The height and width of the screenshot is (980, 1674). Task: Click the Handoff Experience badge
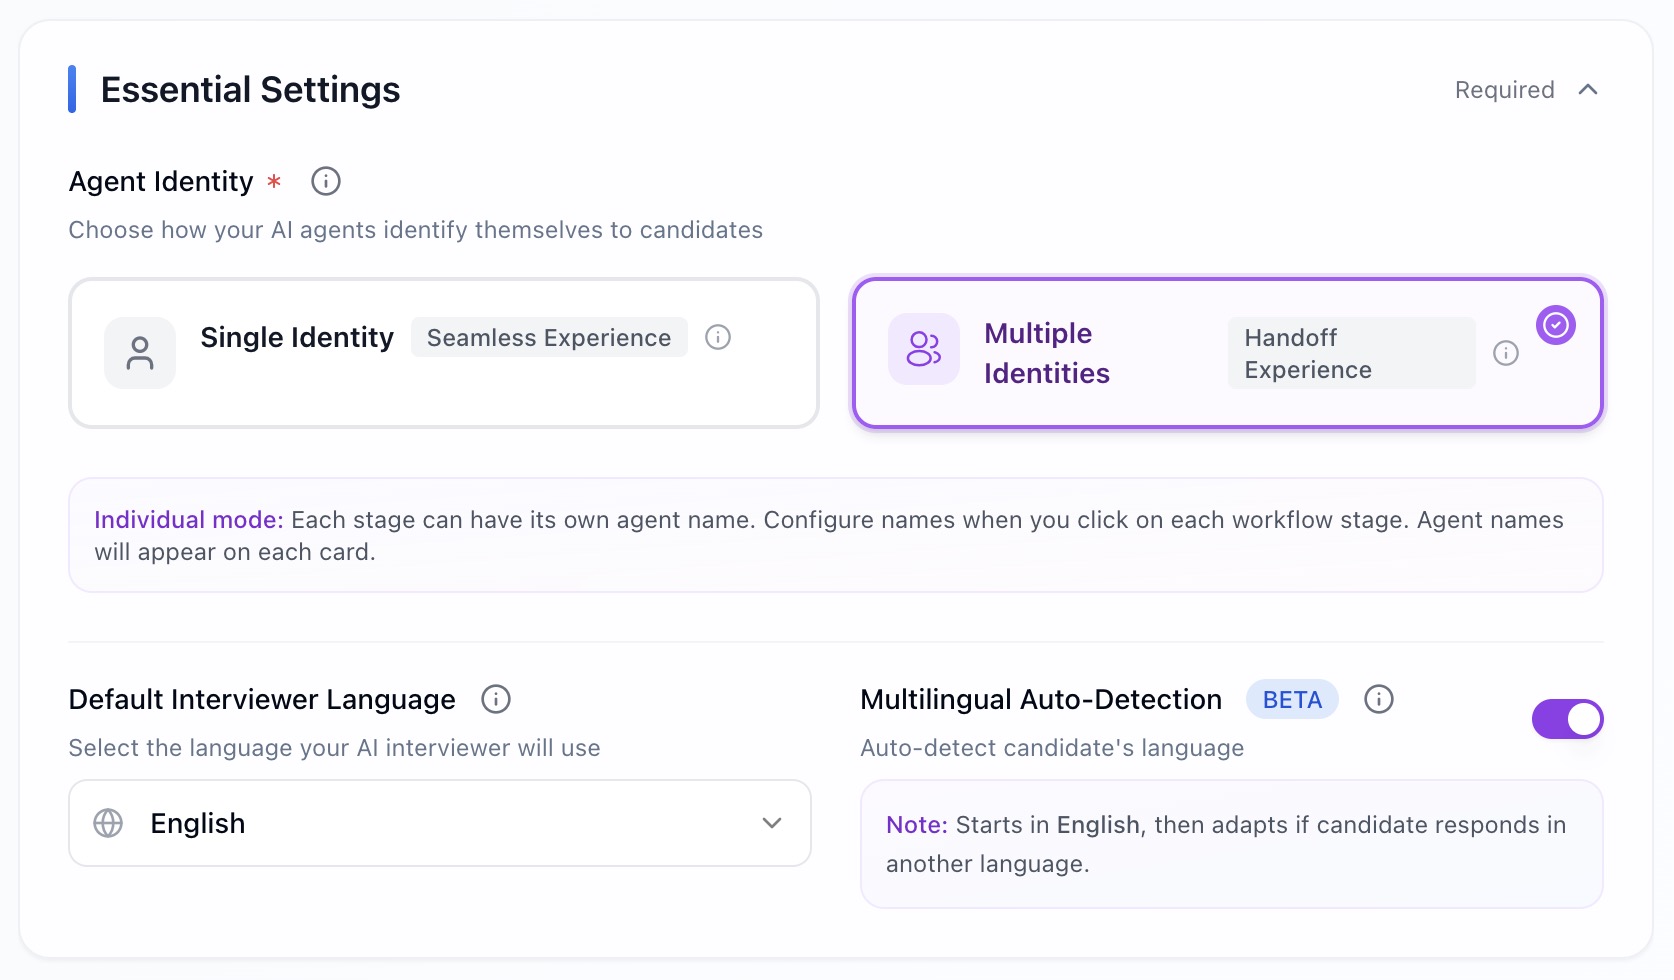coord(1351,353)
